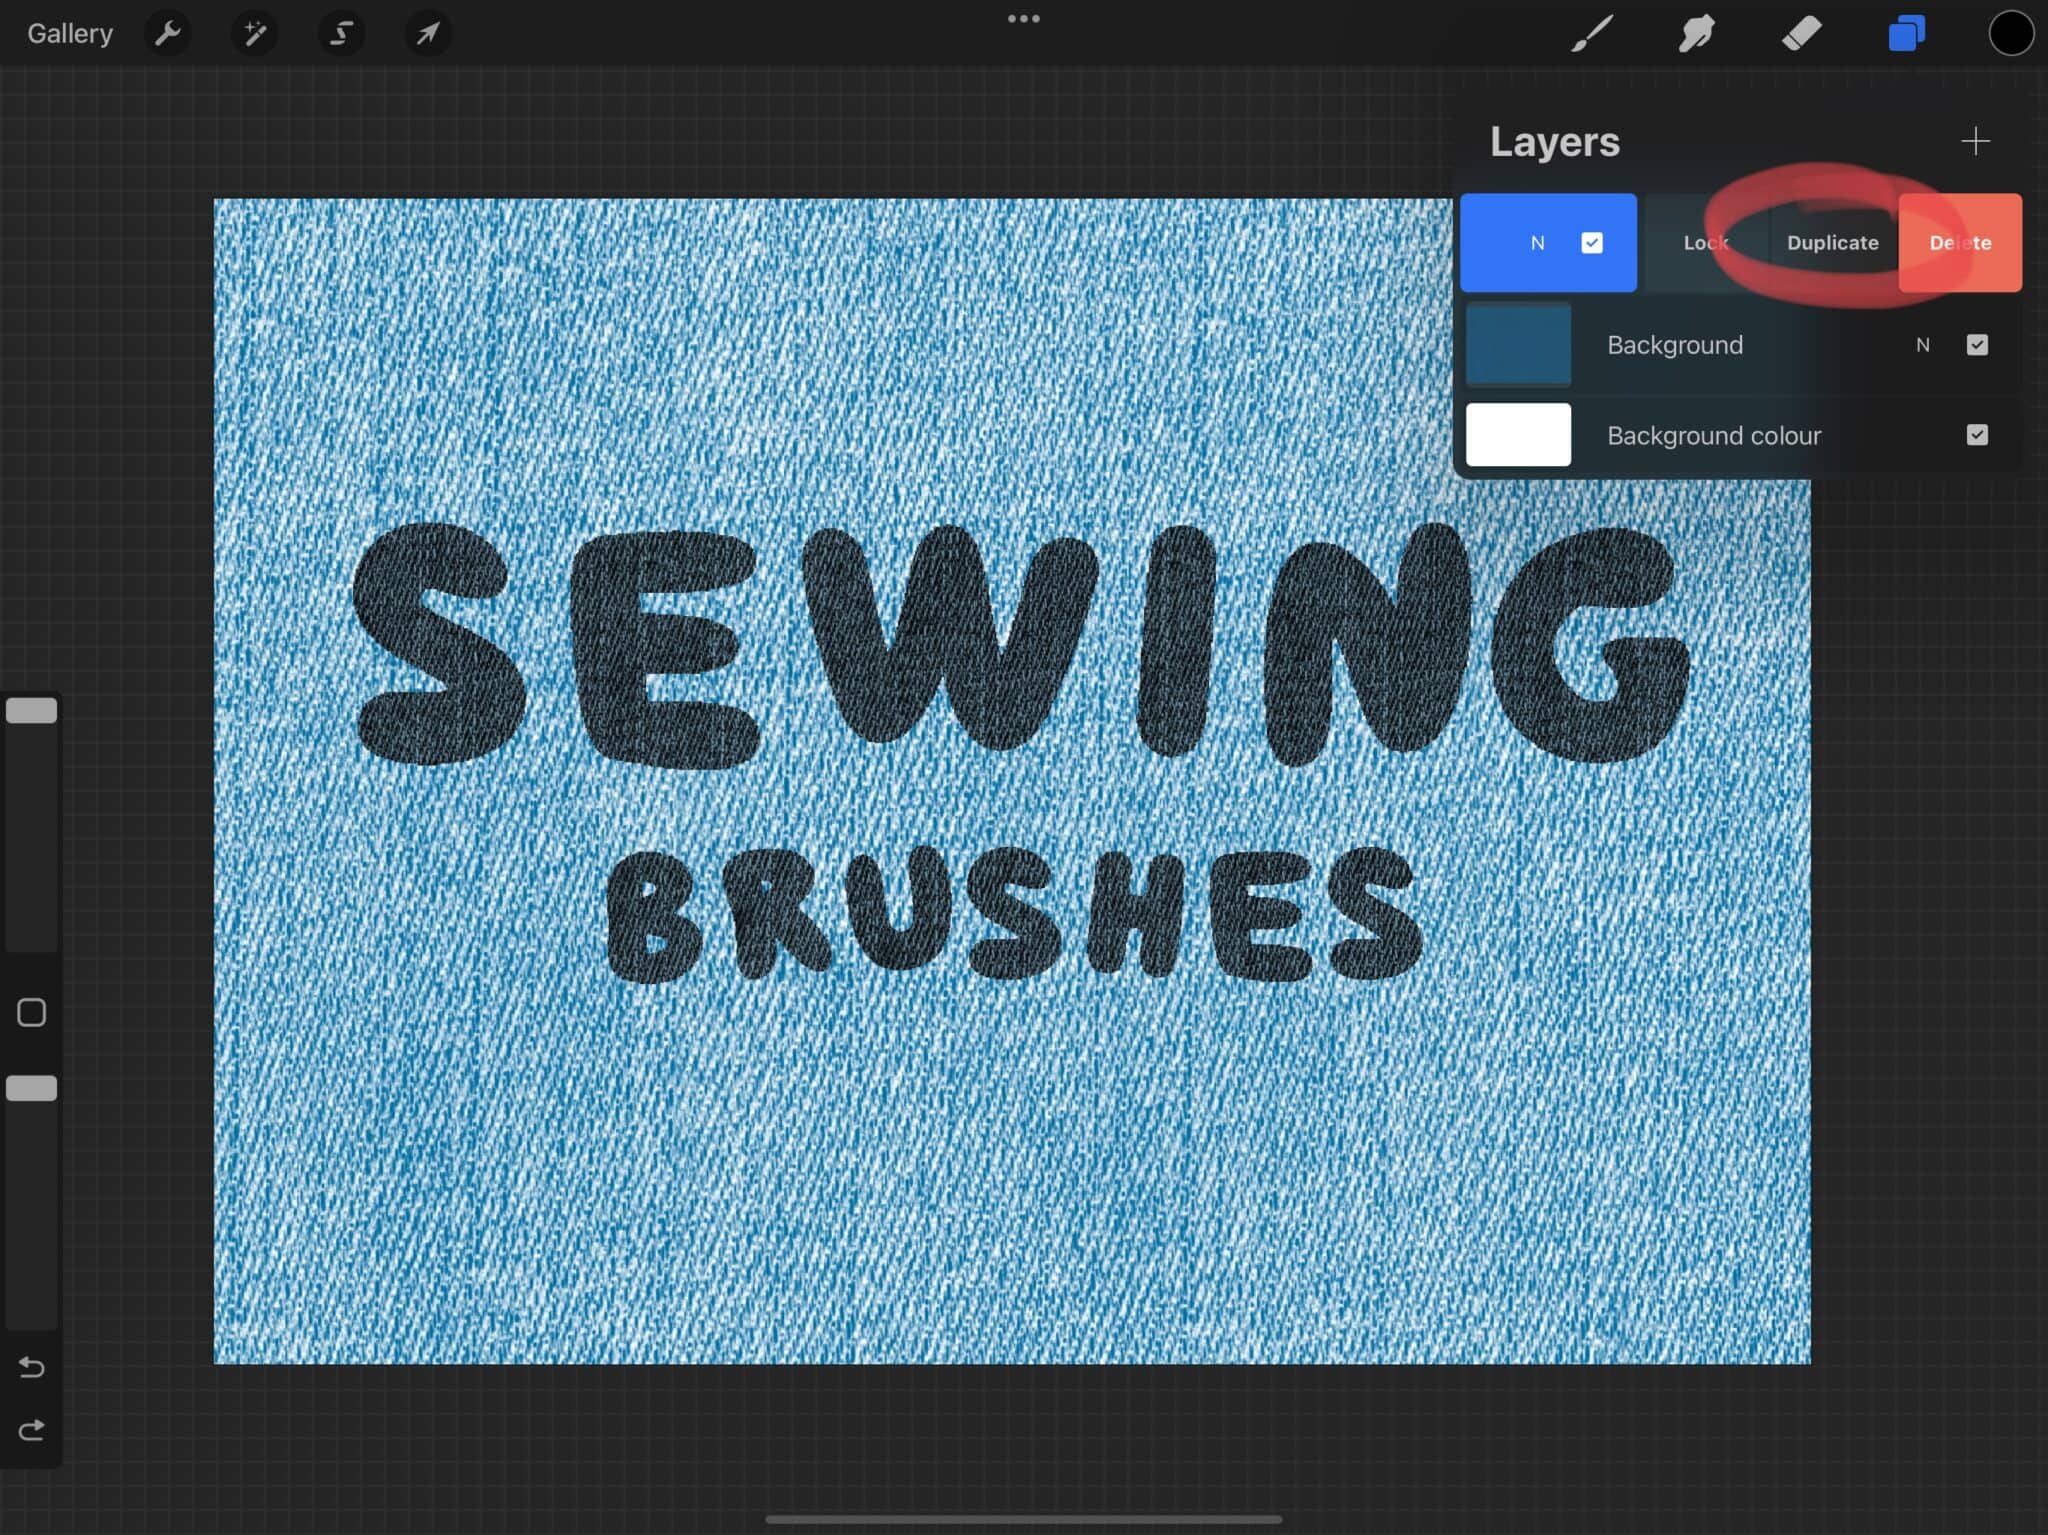Return to the Gallery
This screenshot has width=2048, height=1535.
pos(70,34)
